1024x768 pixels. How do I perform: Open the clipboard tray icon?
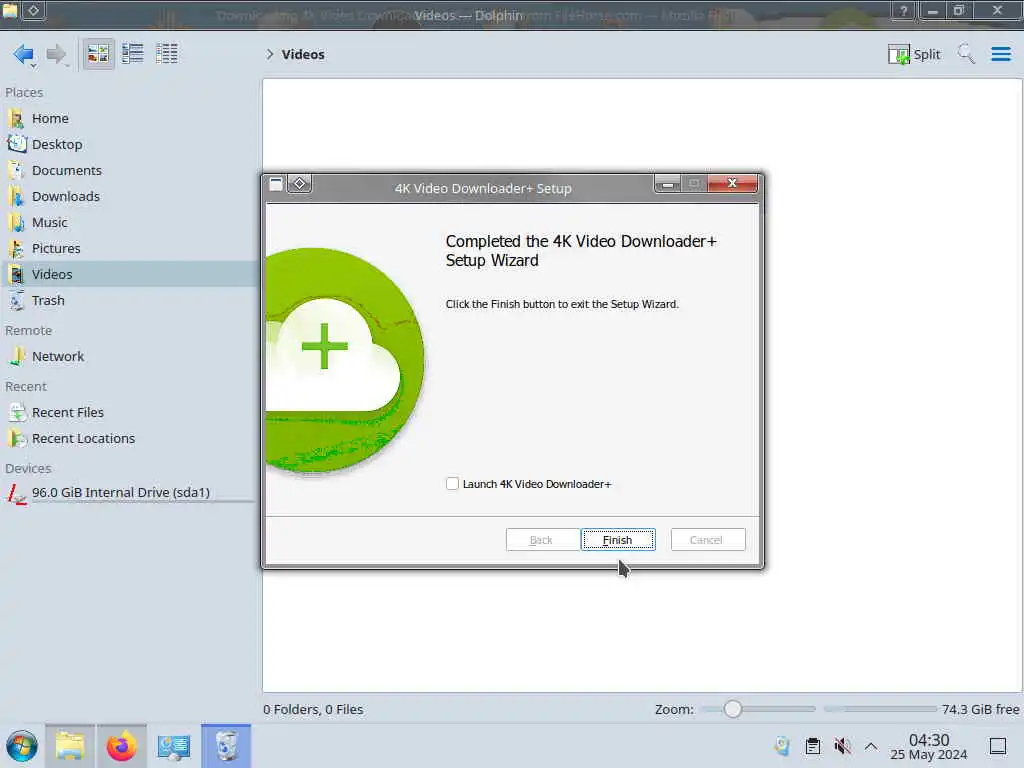812,746
